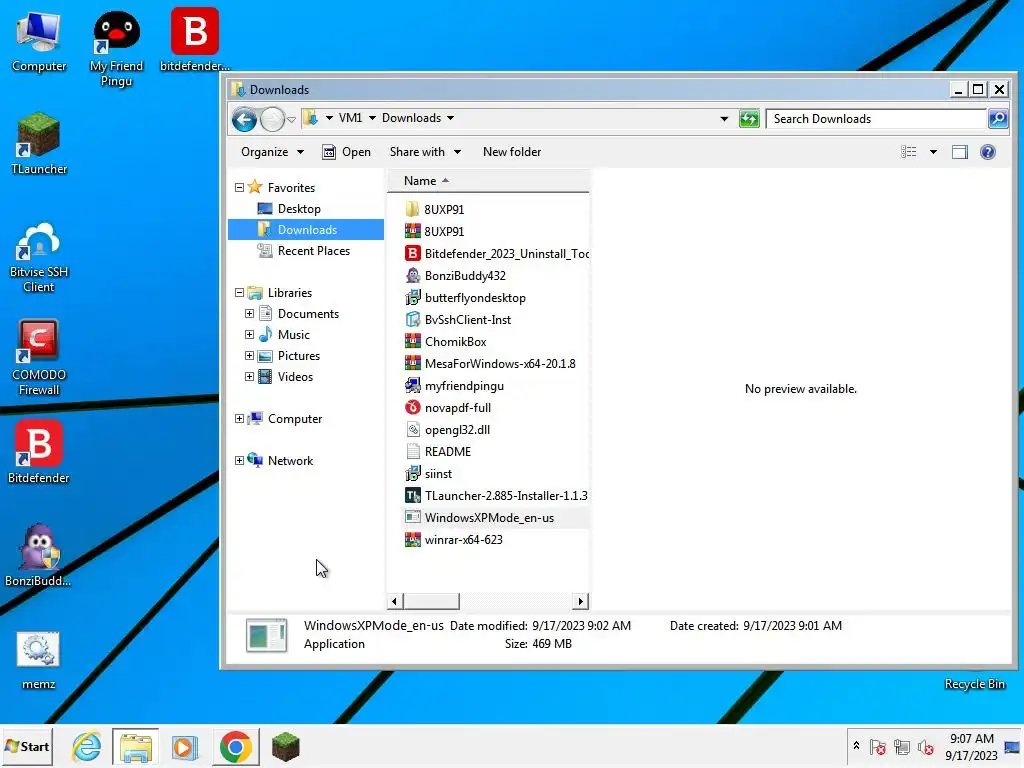
Task: Open the Organize menu
Action: (x=272, y=152)
